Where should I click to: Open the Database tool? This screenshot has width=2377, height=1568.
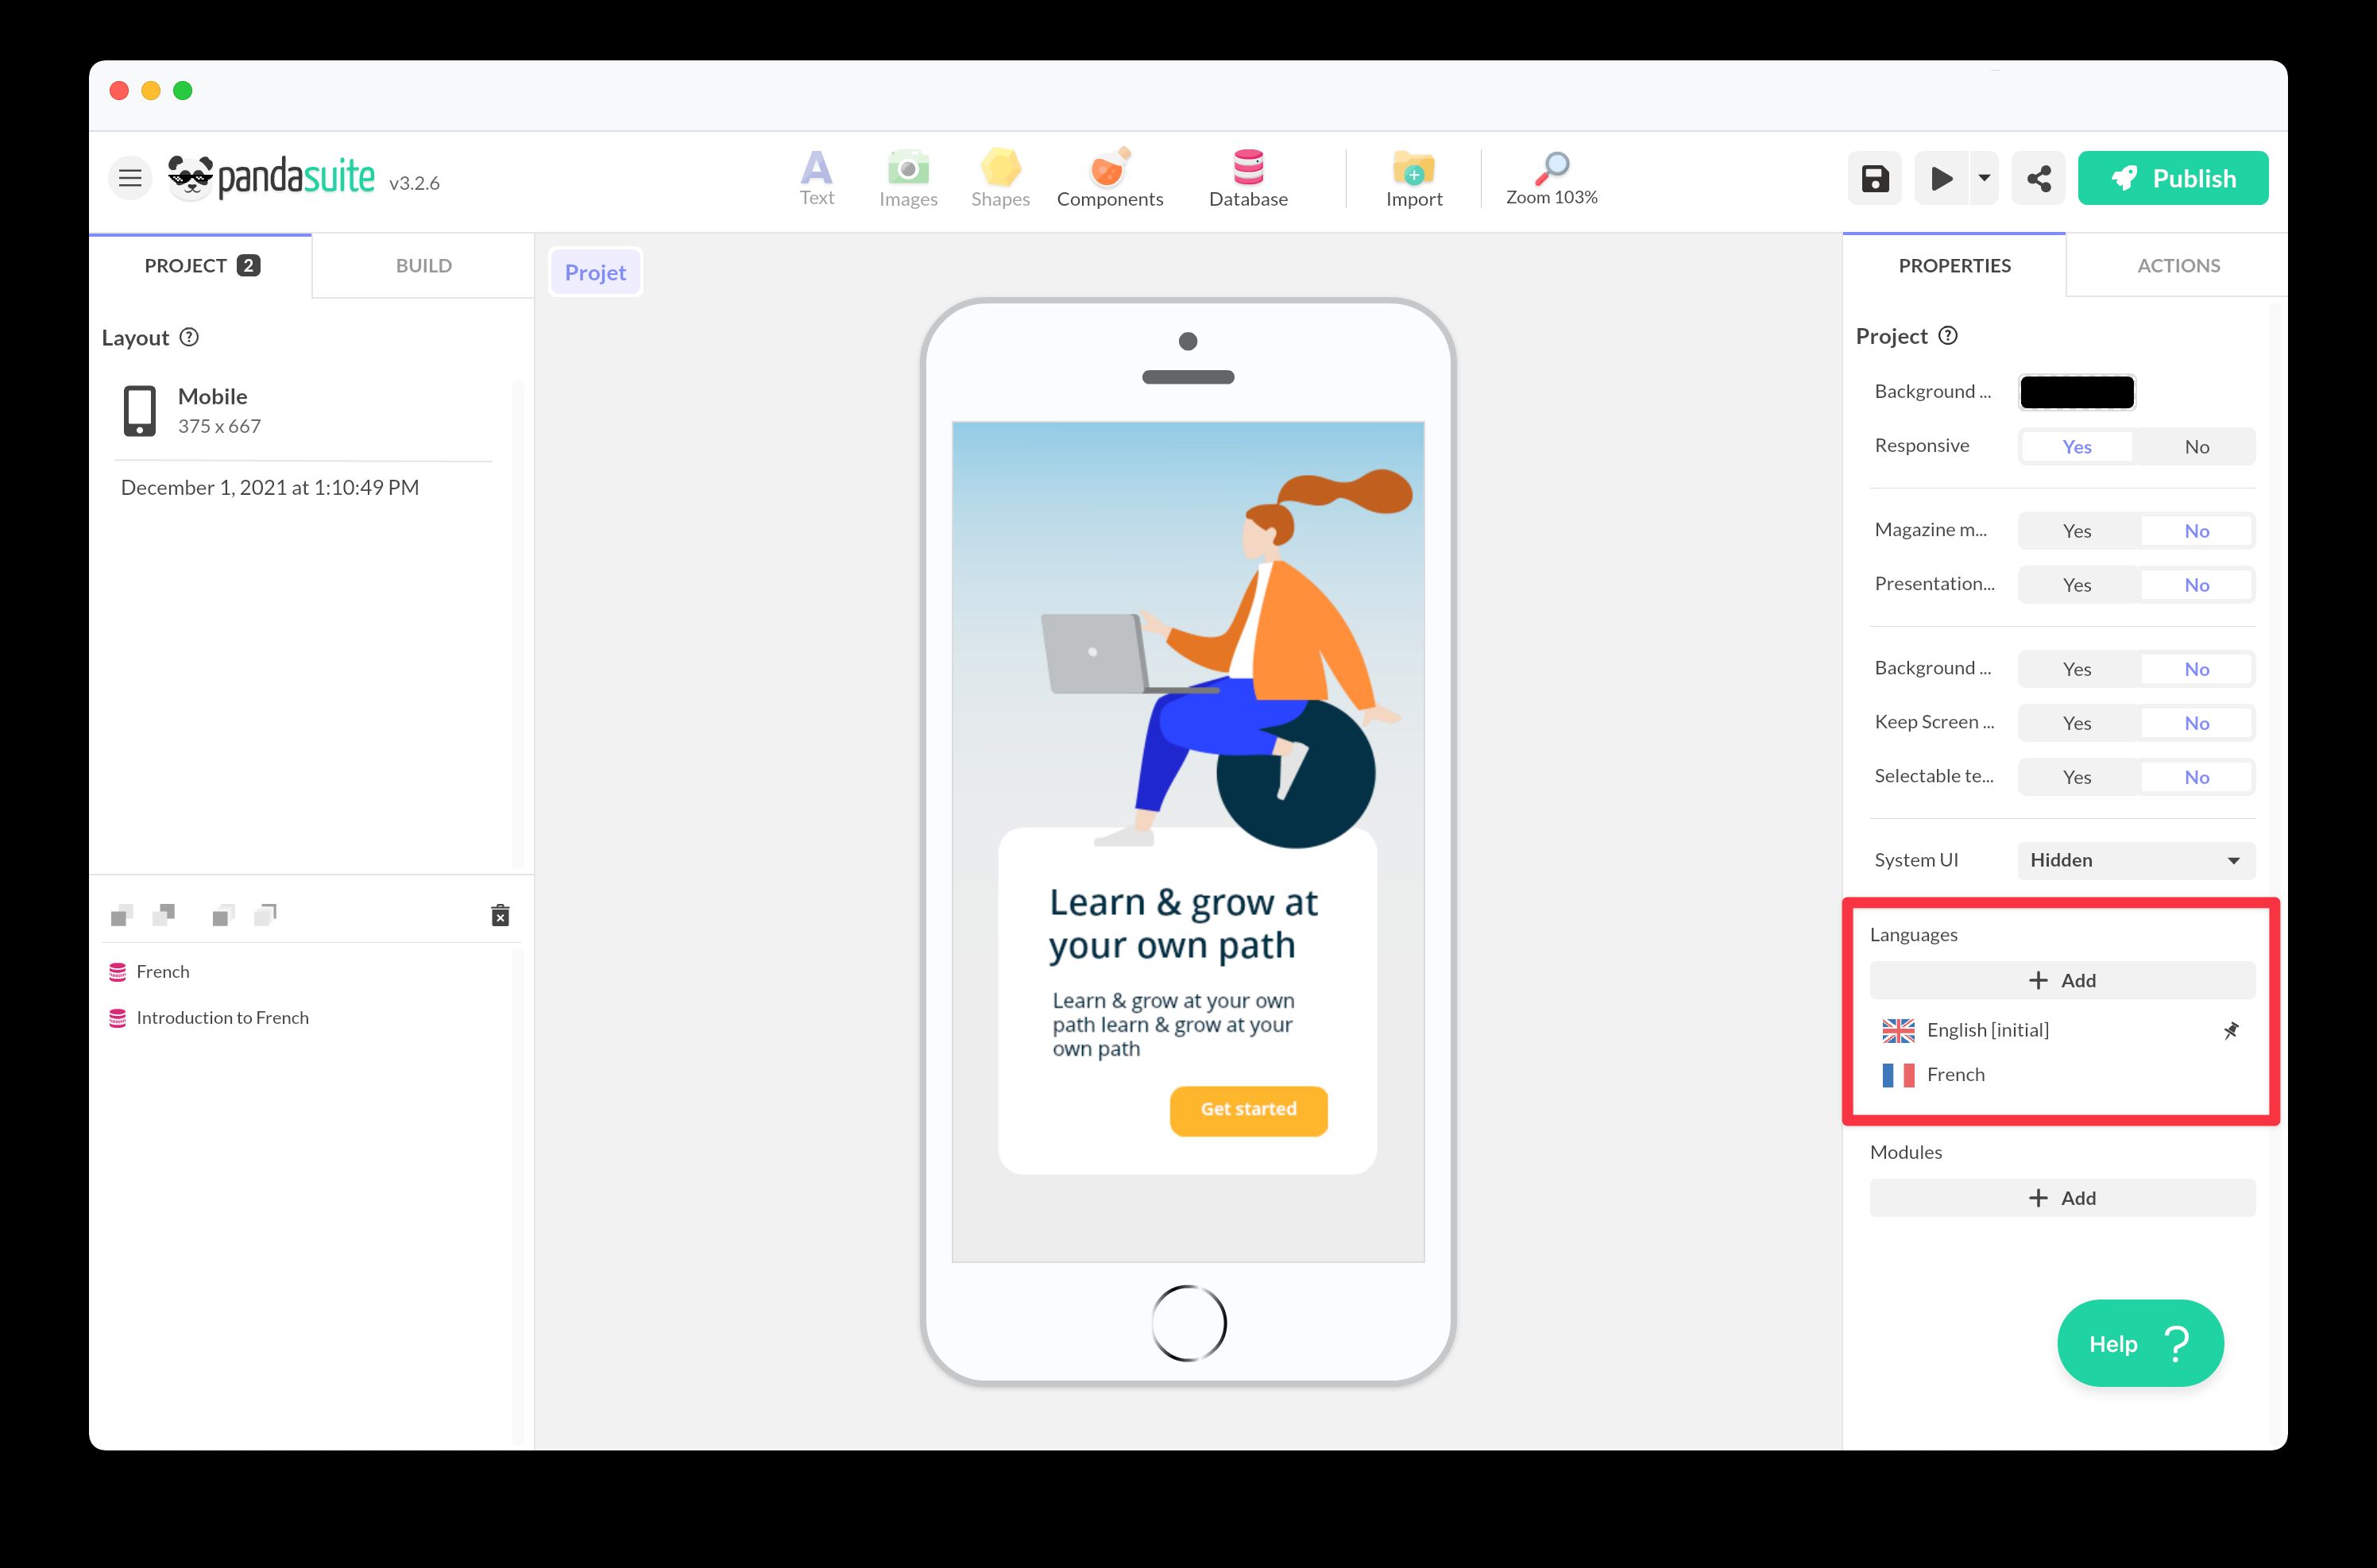tap(1247, 179)
